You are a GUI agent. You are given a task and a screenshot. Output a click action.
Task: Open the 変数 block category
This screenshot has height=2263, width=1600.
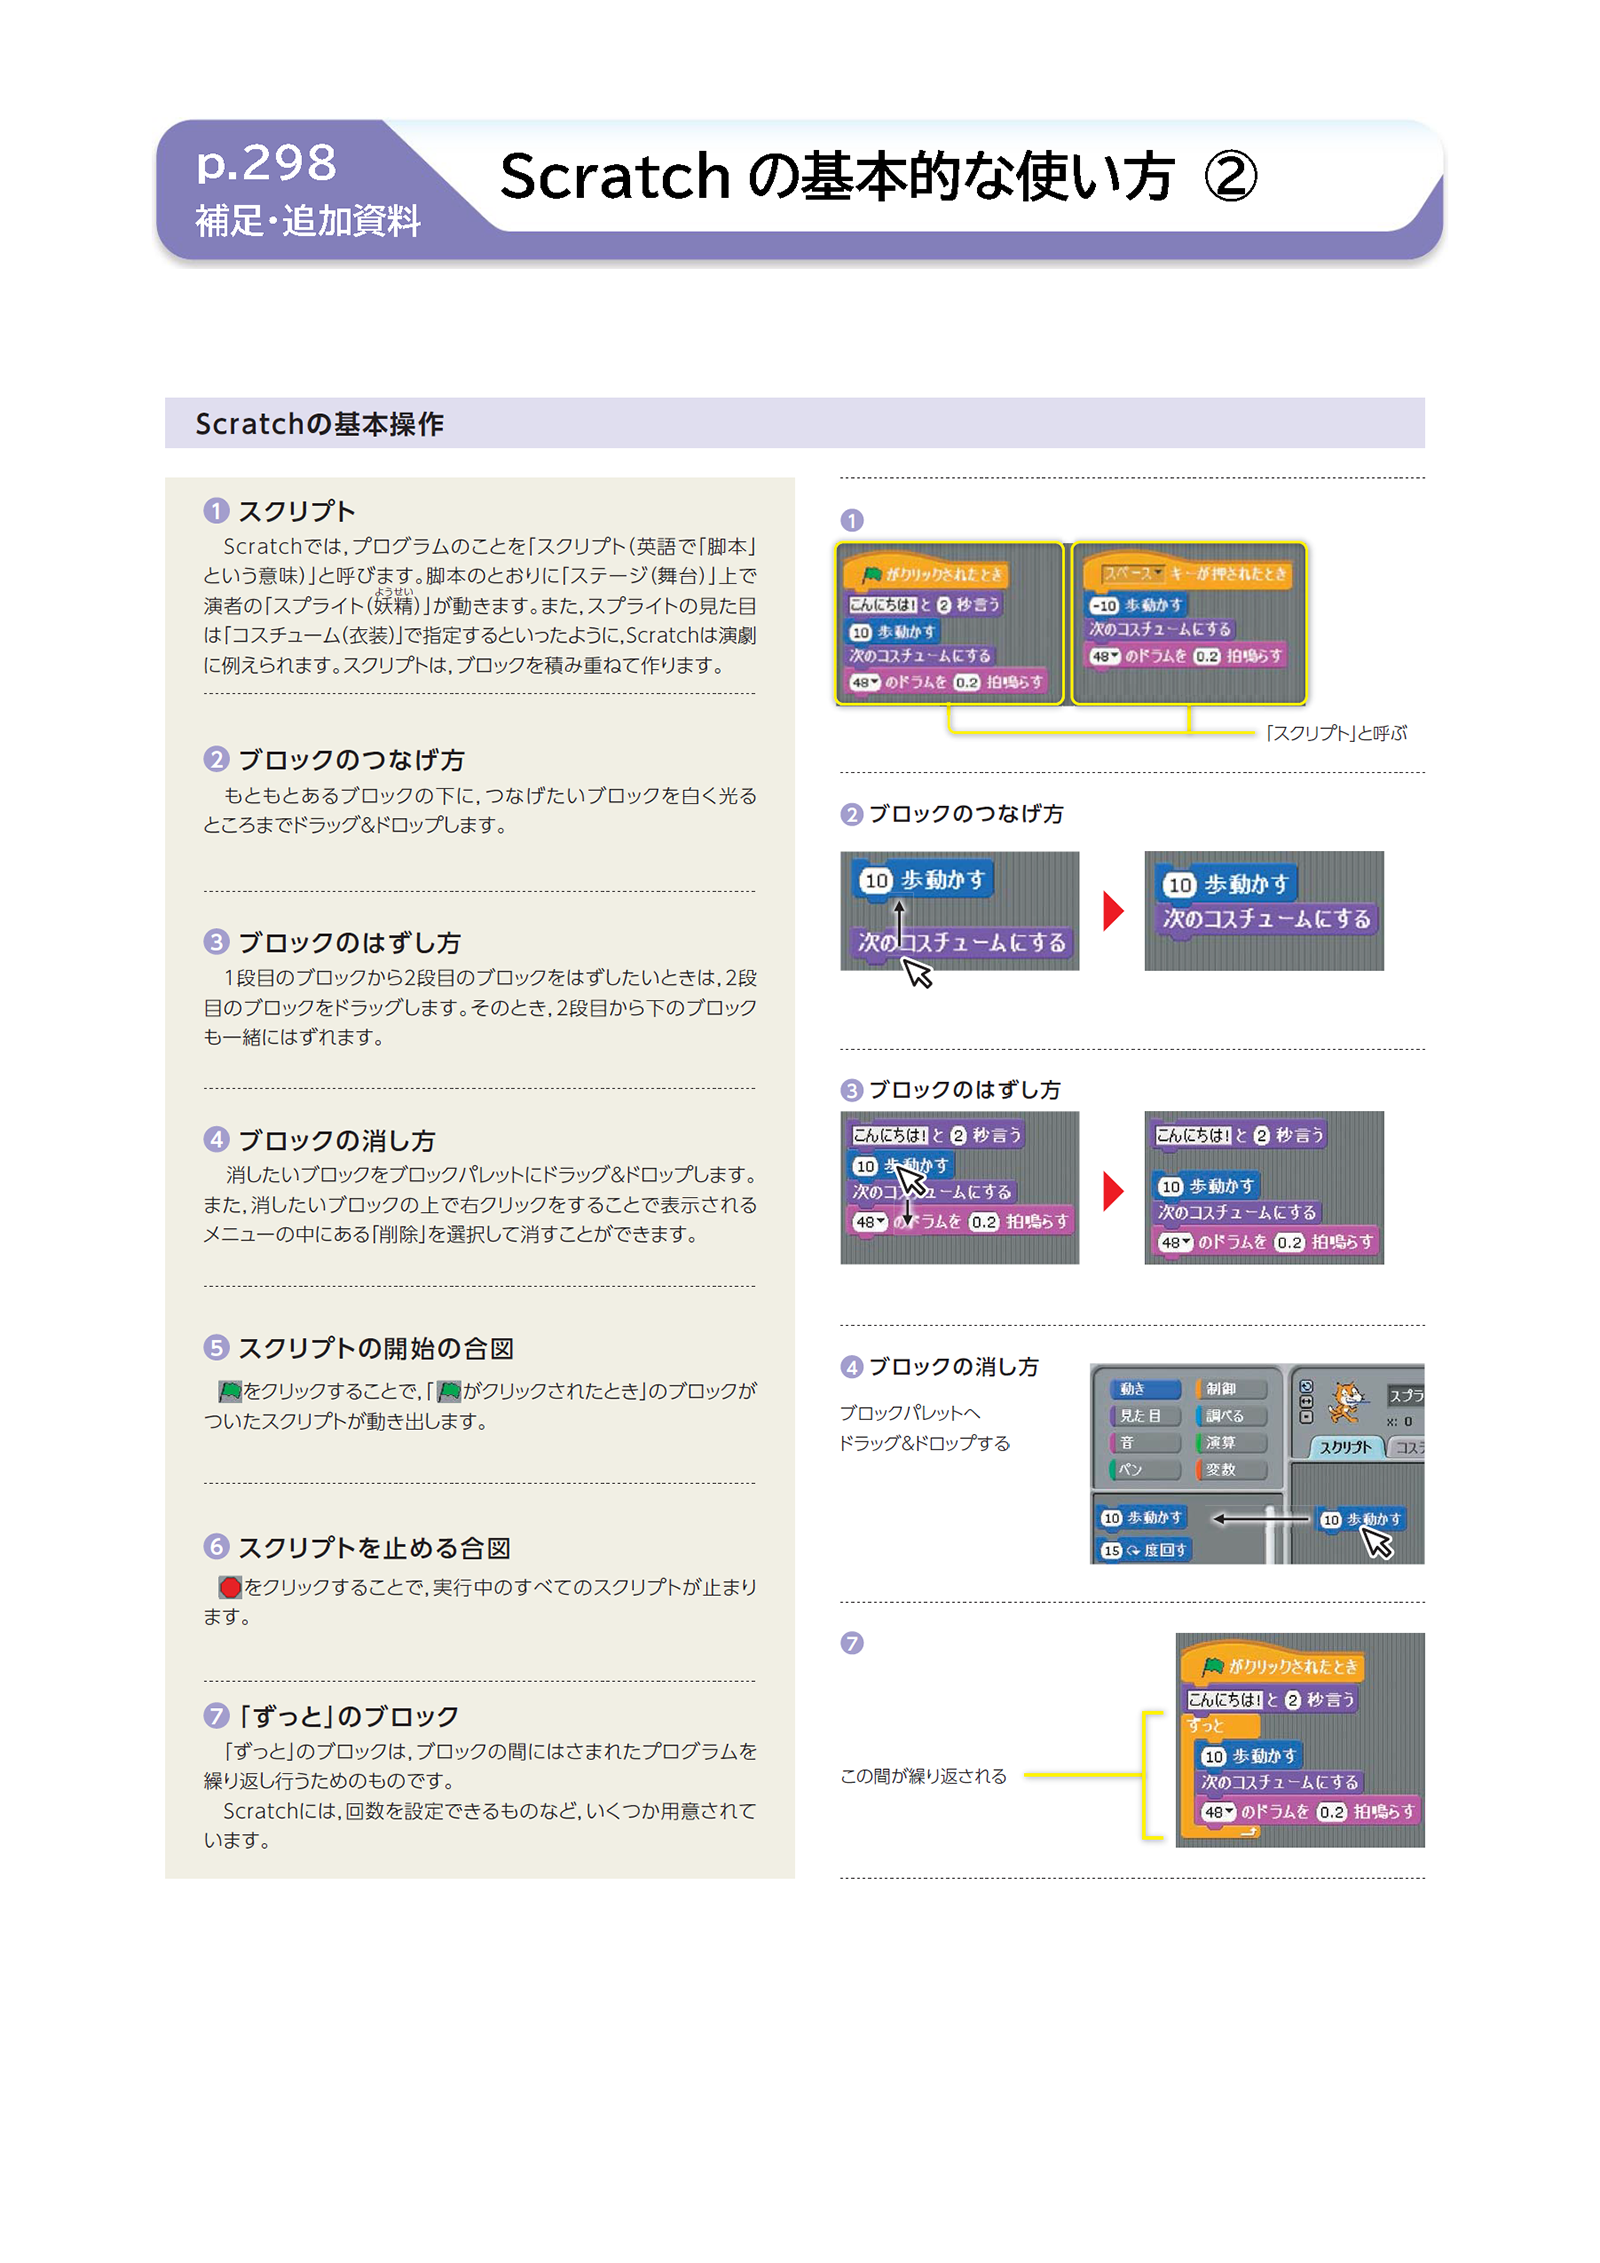pos(1231,1469)
